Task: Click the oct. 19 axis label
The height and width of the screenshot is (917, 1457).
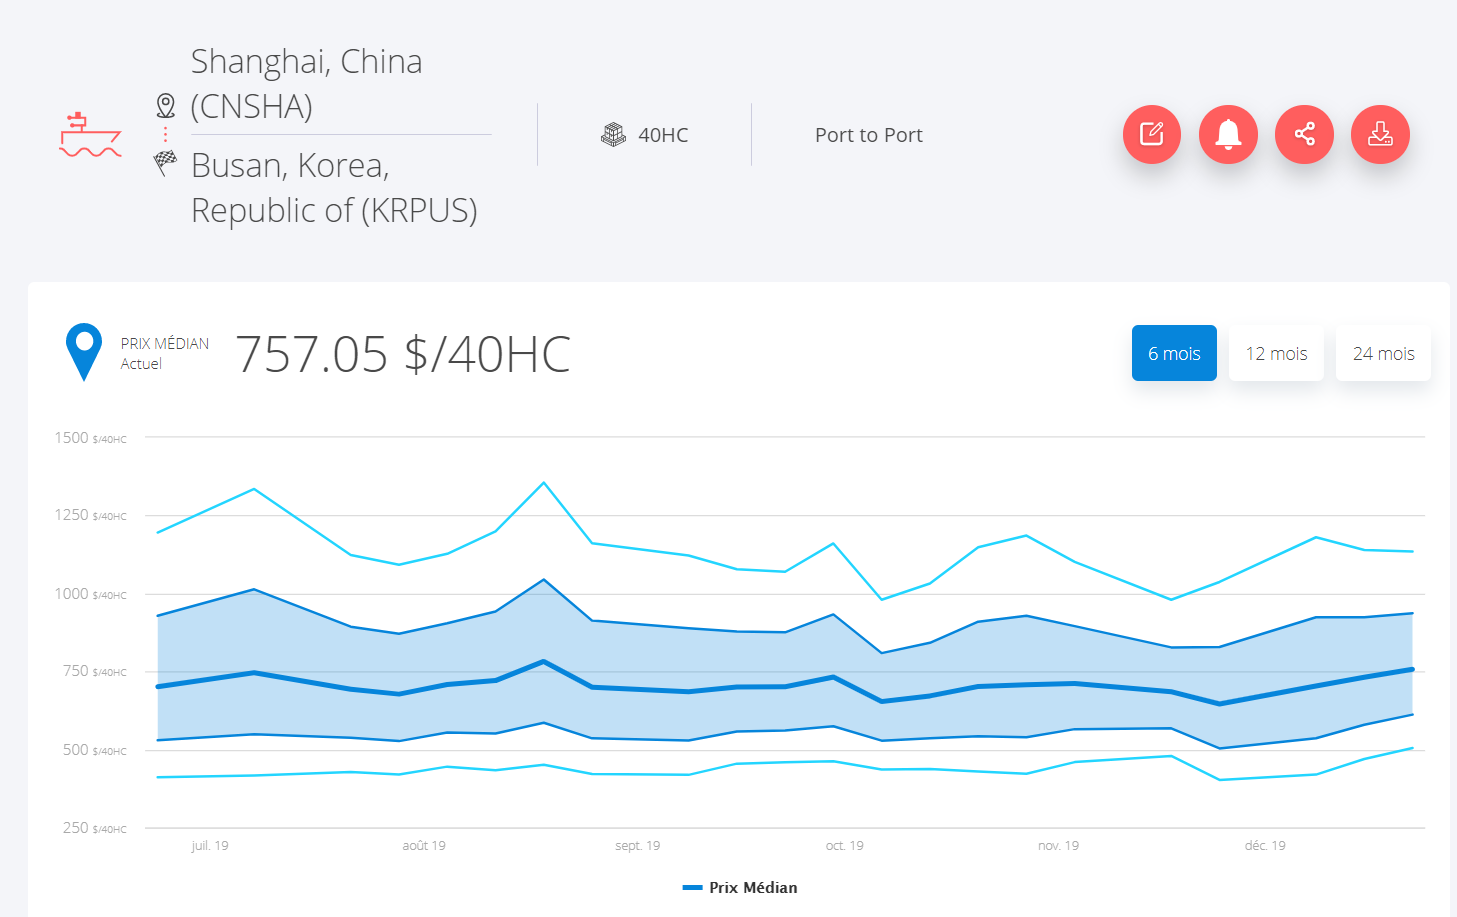Action: (x=844, y=846)
